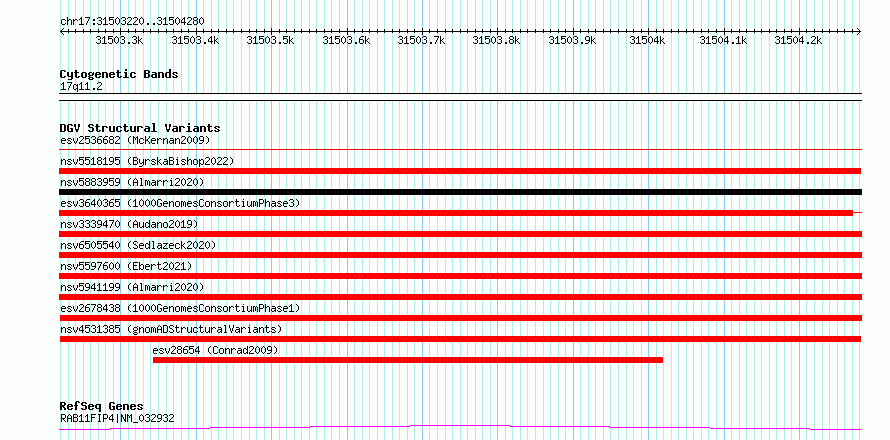Click the esv28654 (Conrad2009) variant label

[216, 350]
